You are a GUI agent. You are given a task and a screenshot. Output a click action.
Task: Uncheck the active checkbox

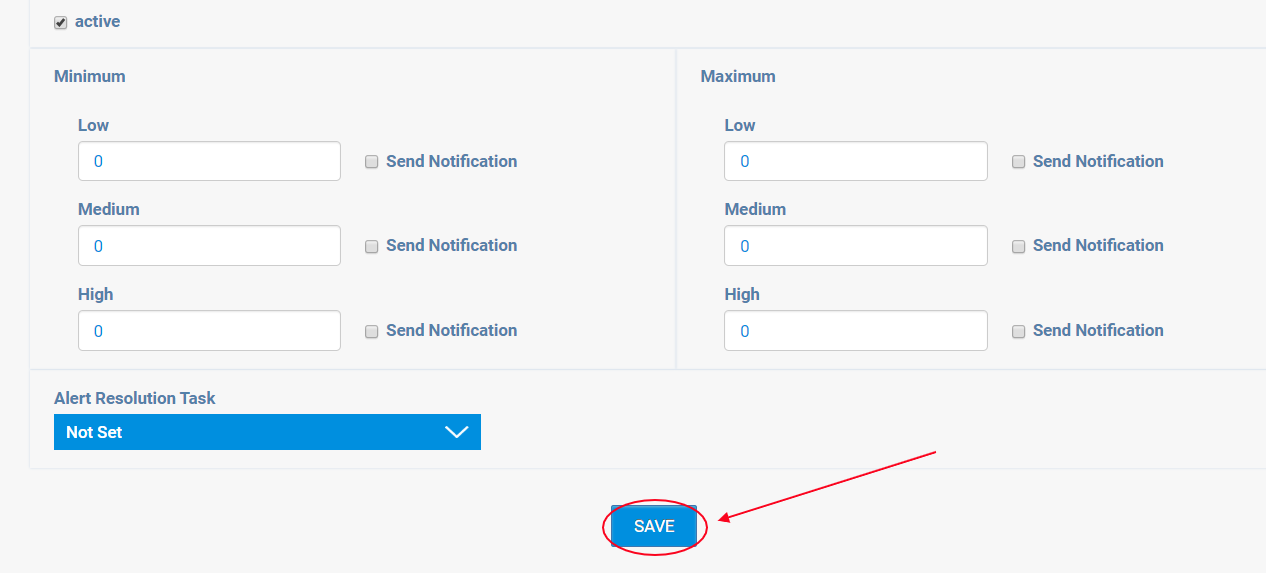click(x=61, y=22)
